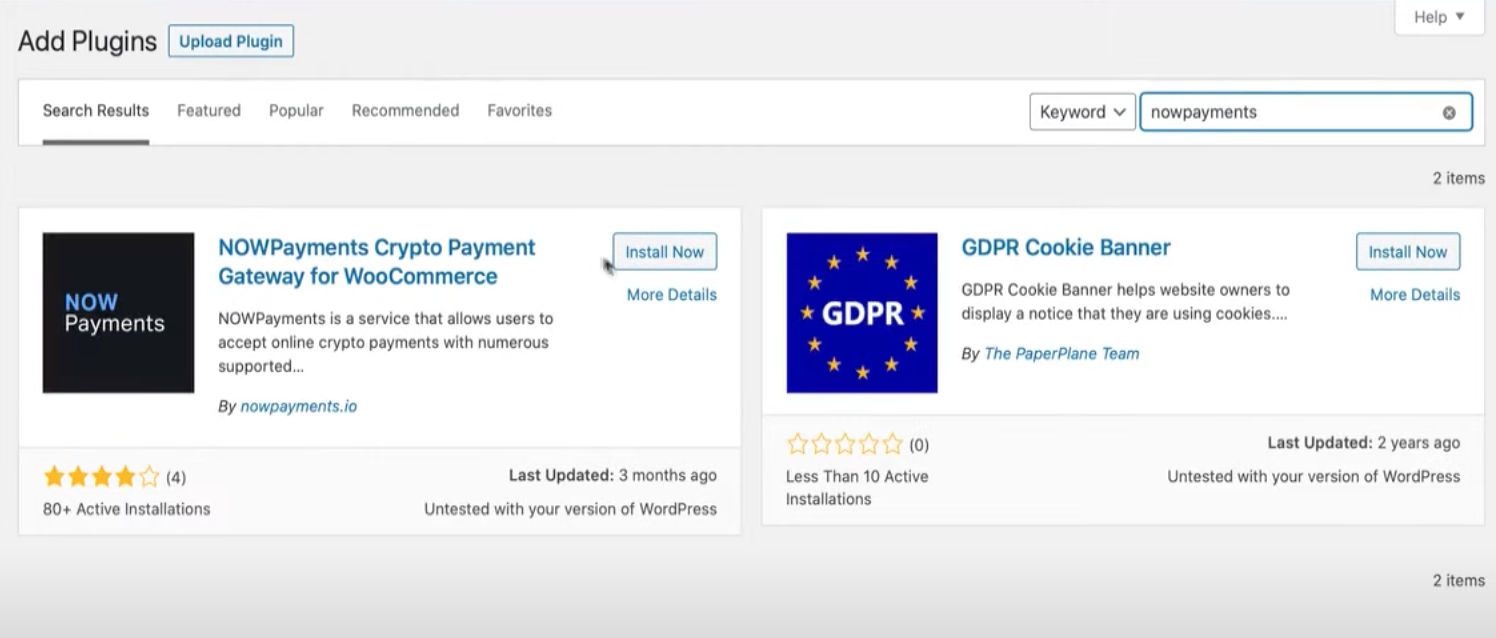Click the Add Plugins page heading

click(x=88, y=42)
